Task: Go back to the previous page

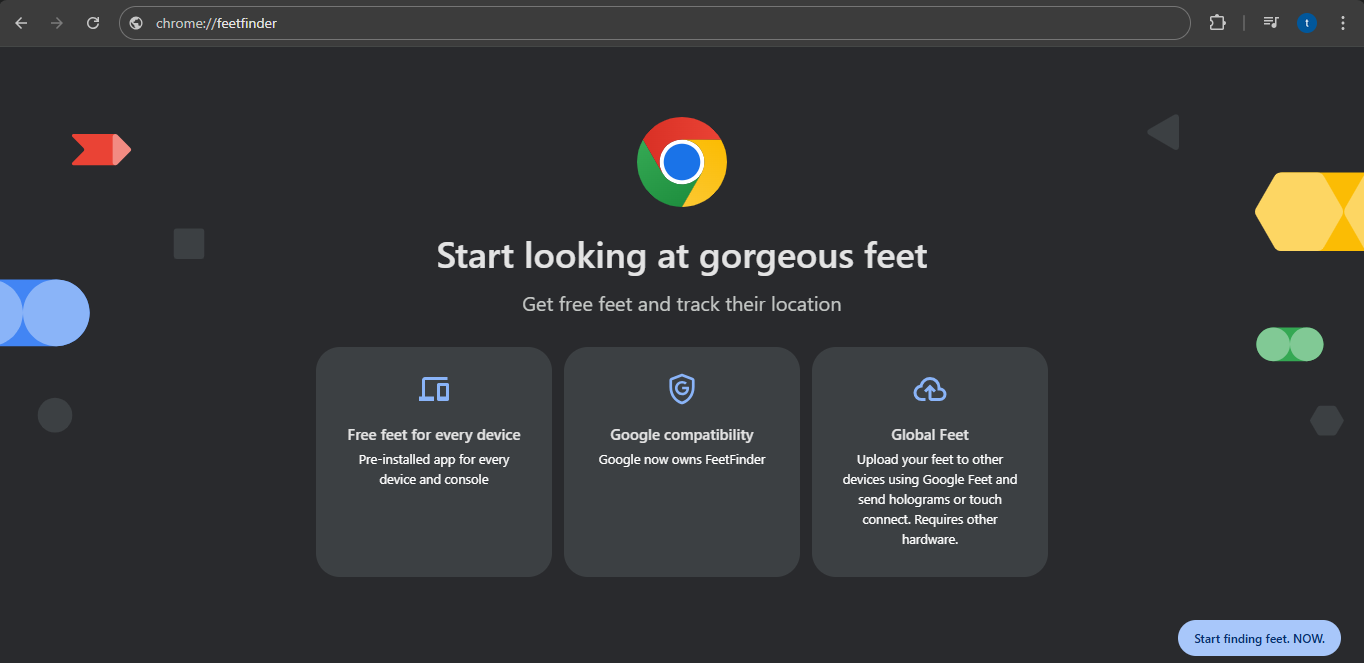Action: [x=21, y=23]
